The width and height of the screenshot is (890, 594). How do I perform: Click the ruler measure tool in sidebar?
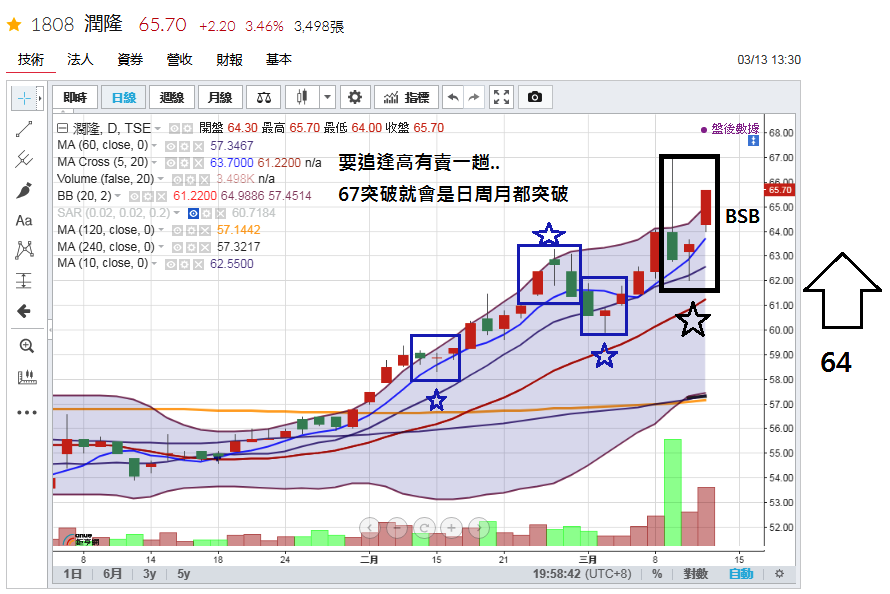27,377
